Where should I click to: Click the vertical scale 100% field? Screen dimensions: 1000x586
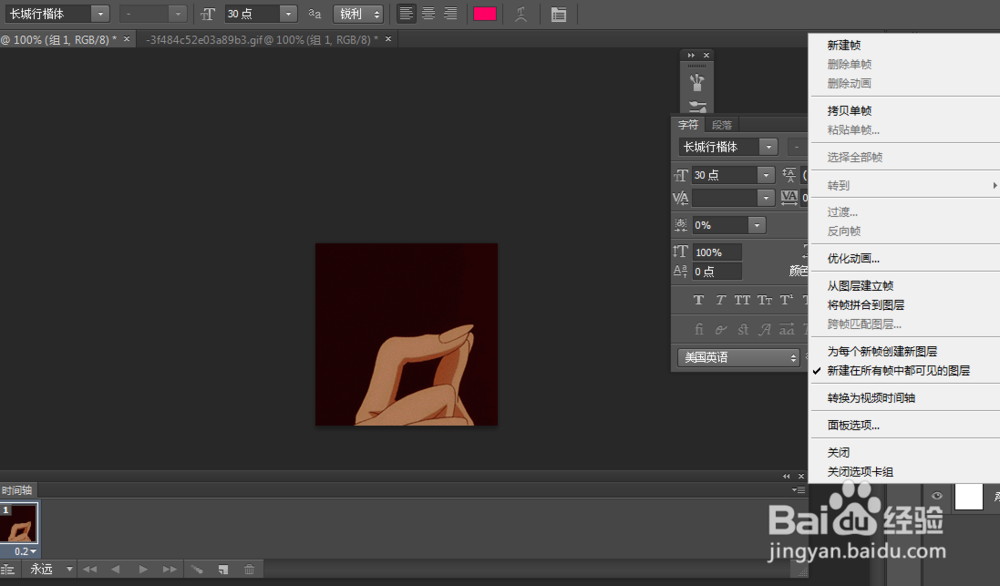(x=717, y=252)
